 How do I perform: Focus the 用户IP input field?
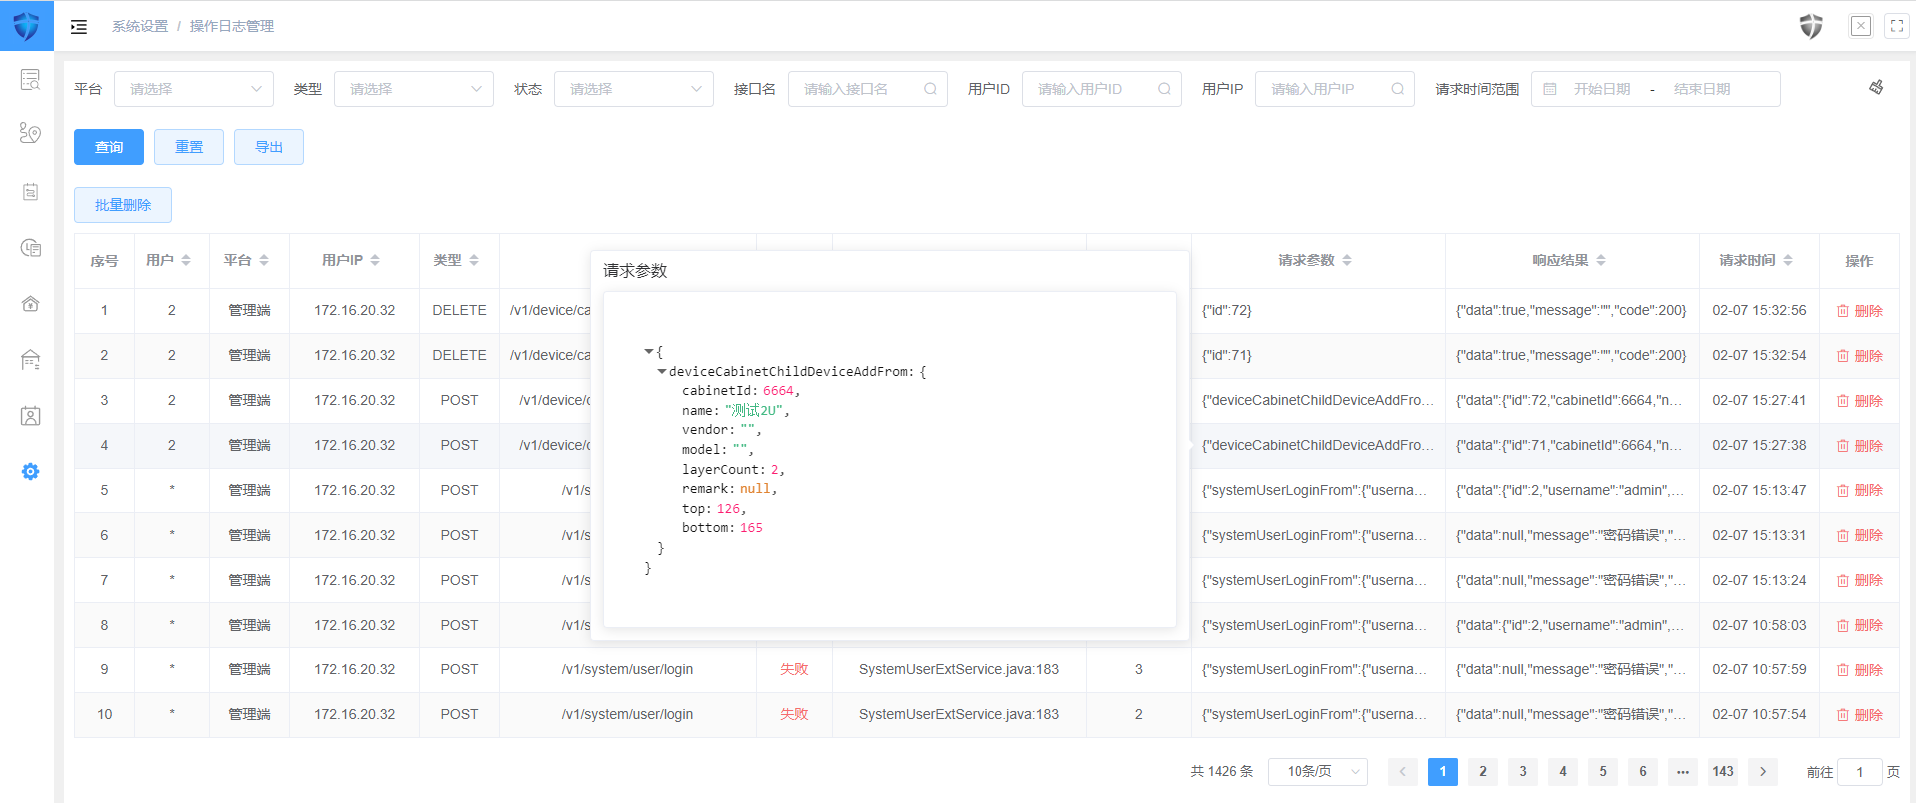tap(1335, 89)
